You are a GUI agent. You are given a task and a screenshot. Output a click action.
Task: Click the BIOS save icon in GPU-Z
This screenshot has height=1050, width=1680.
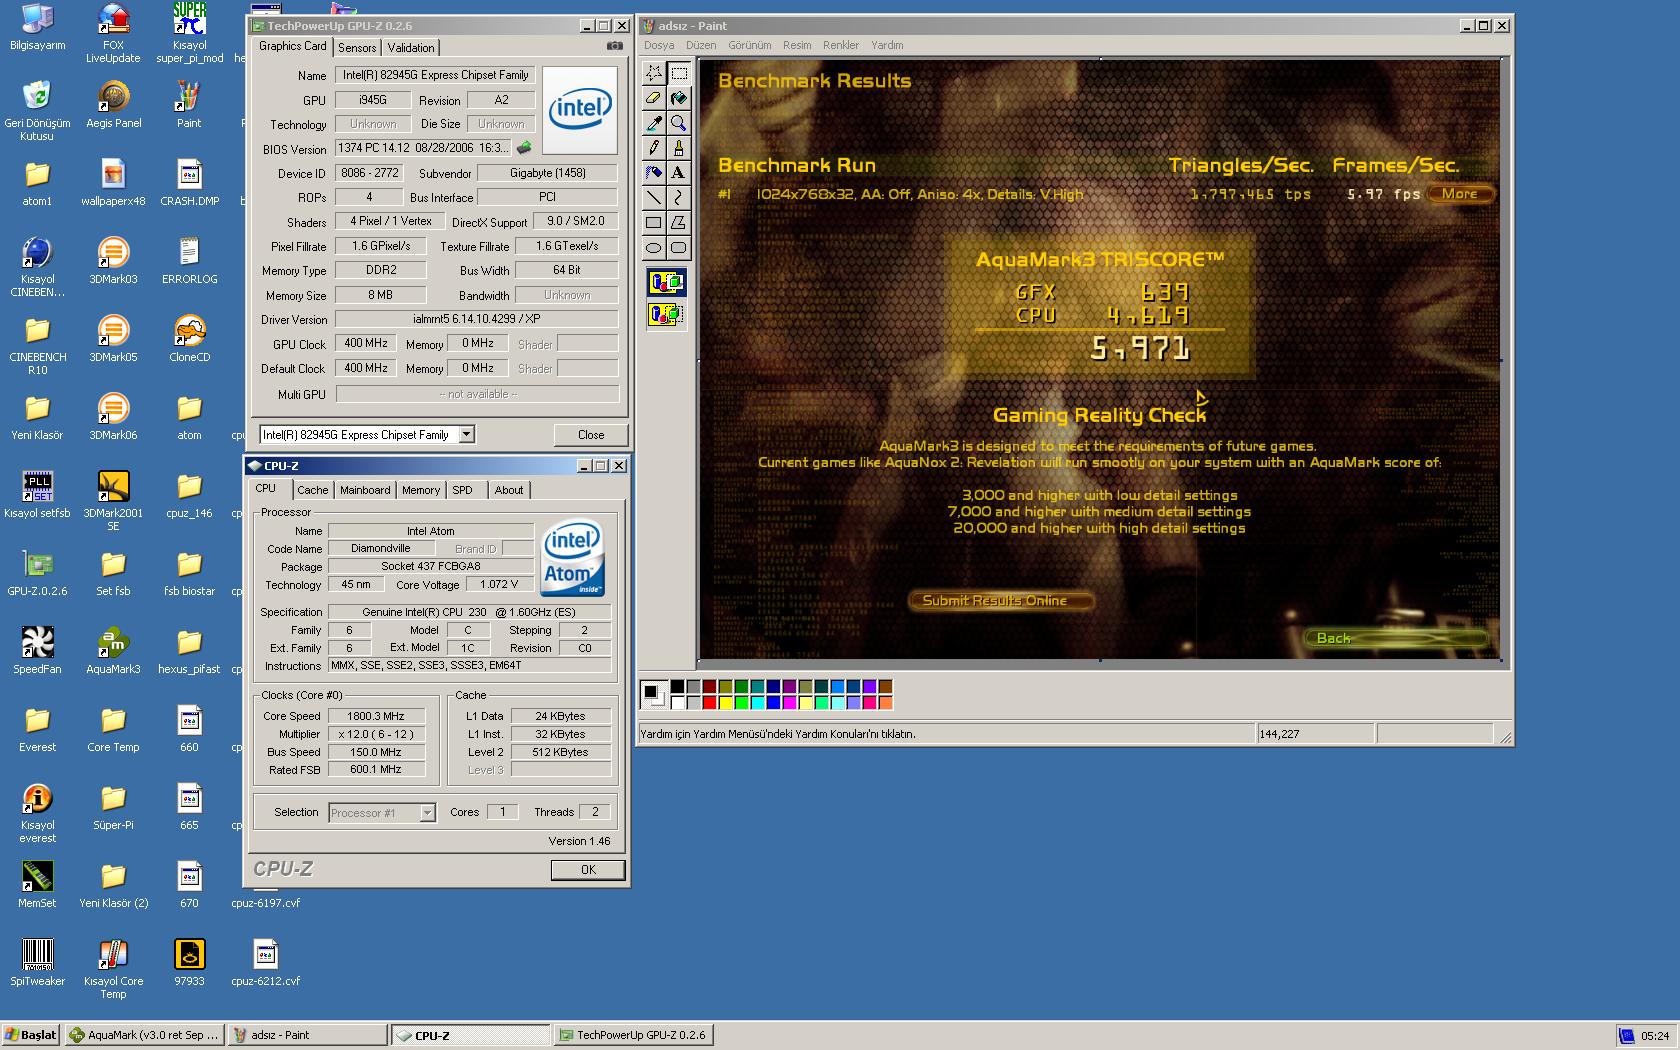point(524,148)
